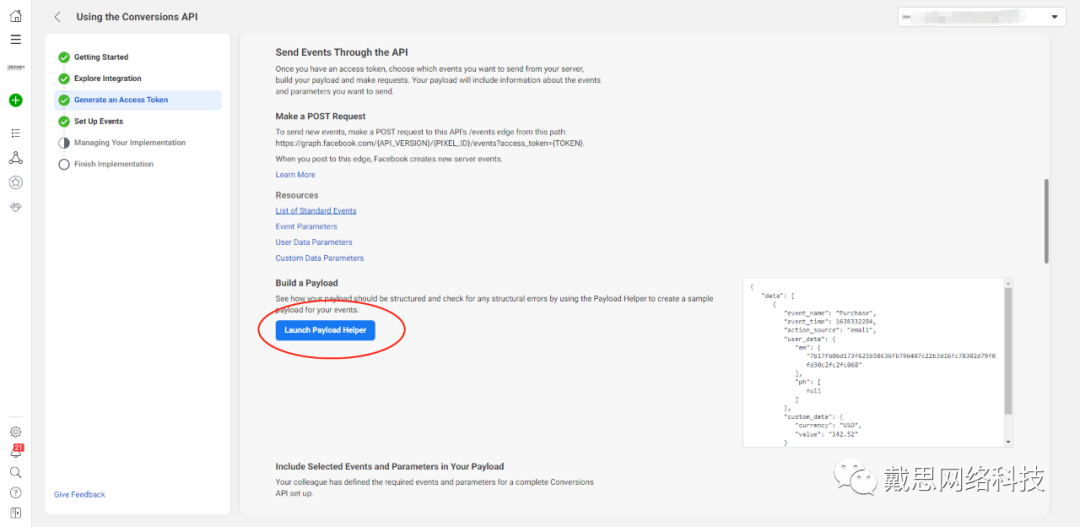The height and width of the screenshot is (527, 1080).
Task: Open the data sources triangle-node icon
Action: pos(15,158)
